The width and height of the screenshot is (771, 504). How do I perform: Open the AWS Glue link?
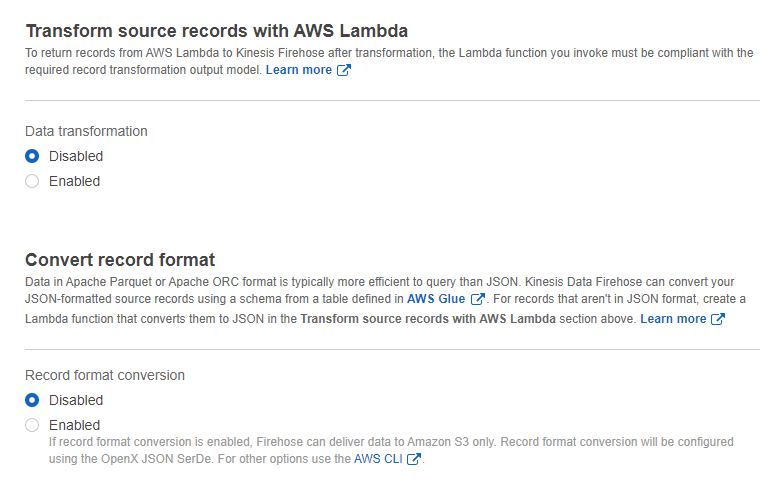tap(436, 298)
